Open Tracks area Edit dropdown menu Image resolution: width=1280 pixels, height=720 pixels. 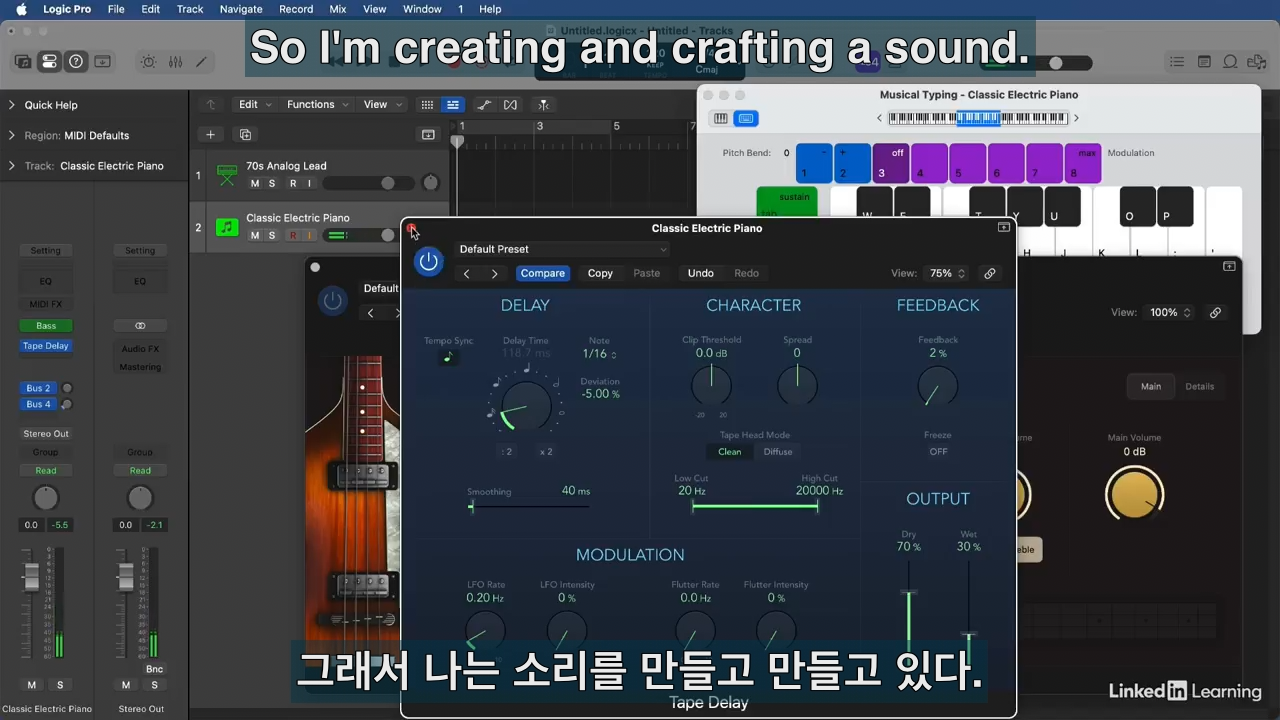tap(254, 104)
